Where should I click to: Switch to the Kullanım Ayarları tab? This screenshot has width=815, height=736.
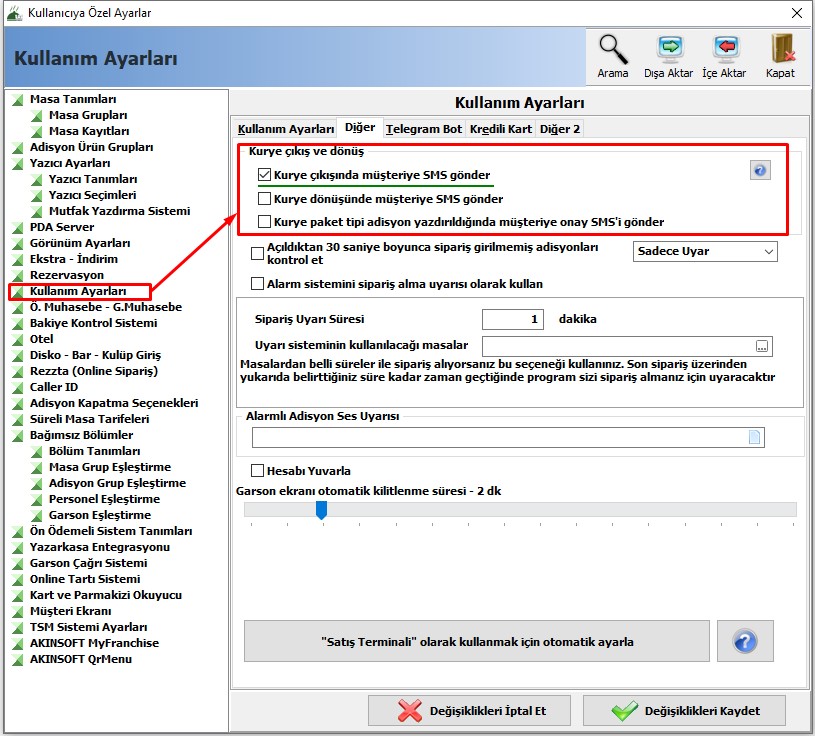(x=286, y=129)
